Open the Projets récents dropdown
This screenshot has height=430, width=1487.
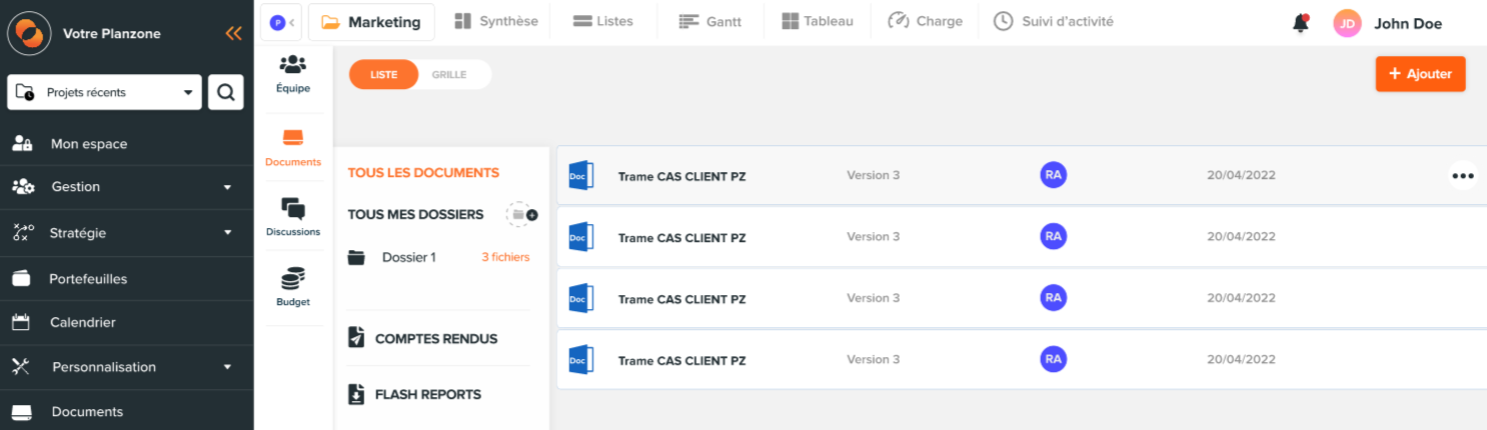105,92
